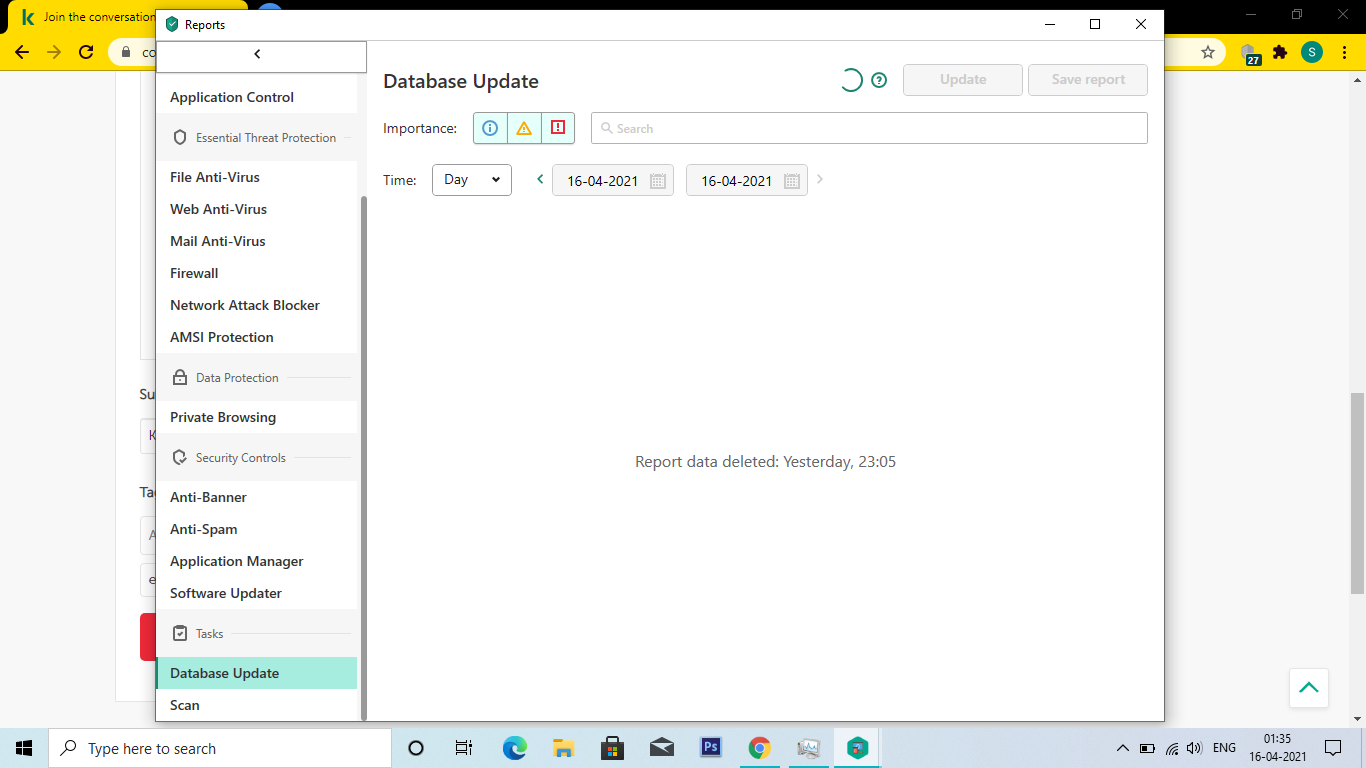This screenshot has height=768, width=1366.
Task: Click the Essential Threat Protection shield icon
Action: click(x=180, y=137)
